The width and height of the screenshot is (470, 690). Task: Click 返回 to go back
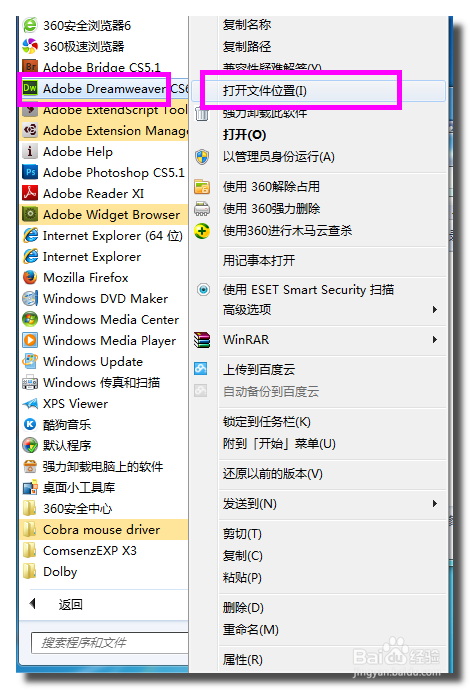(70, 605)
